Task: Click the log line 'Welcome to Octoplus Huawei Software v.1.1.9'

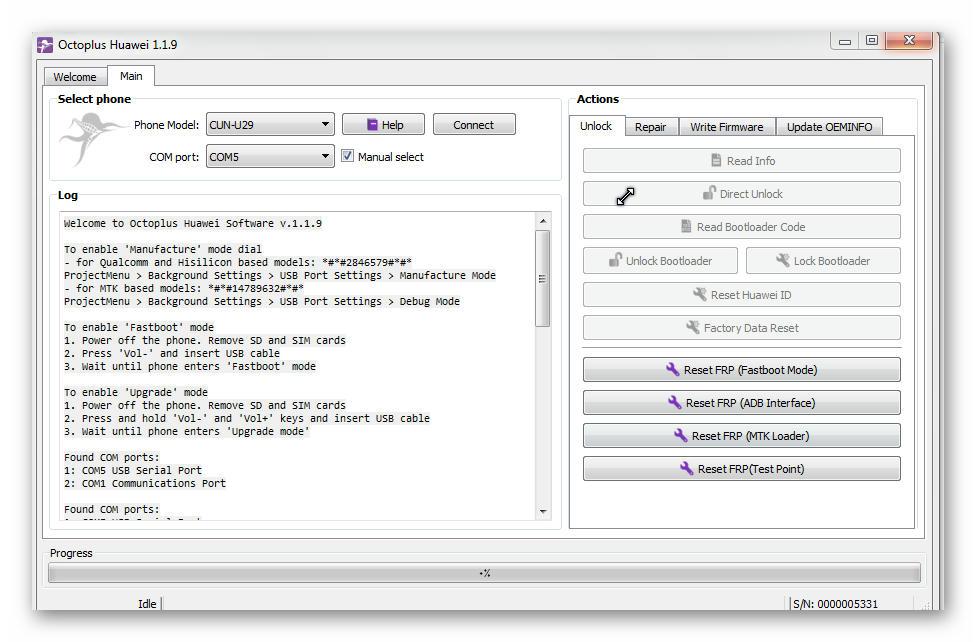Action: [193, 223]
